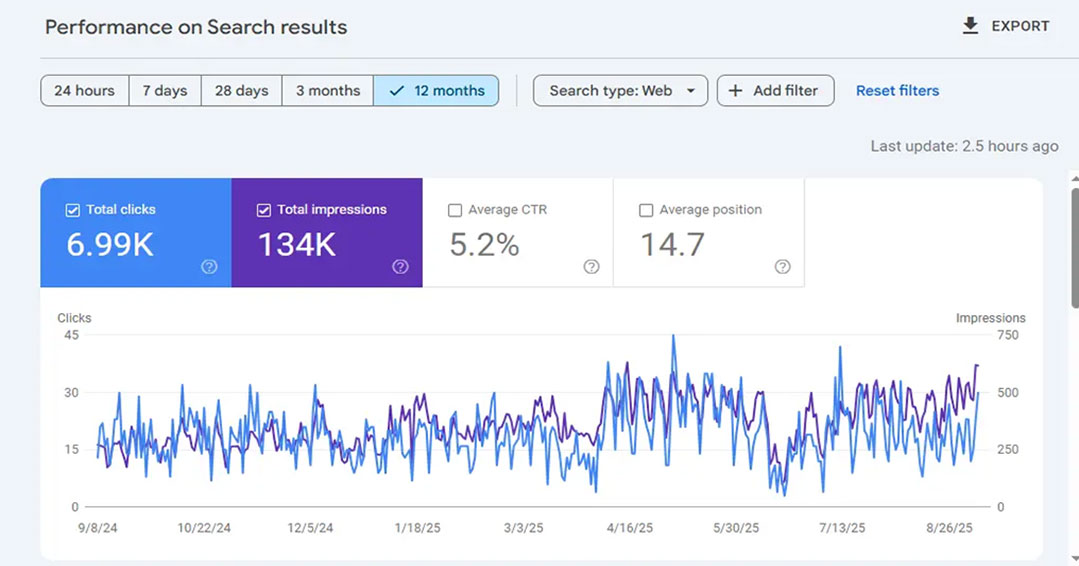The width and height of the screenshot is (1079, 566).
Task: Click the Export download icon
Action: pyautogui.click(x=970, y=26)
